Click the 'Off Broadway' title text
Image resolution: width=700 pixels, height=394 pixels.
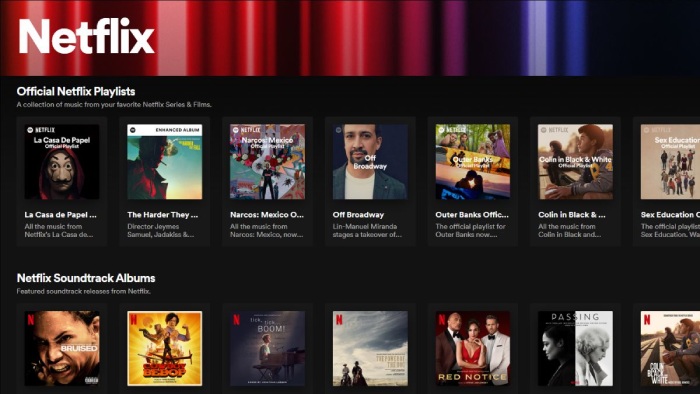358,215
